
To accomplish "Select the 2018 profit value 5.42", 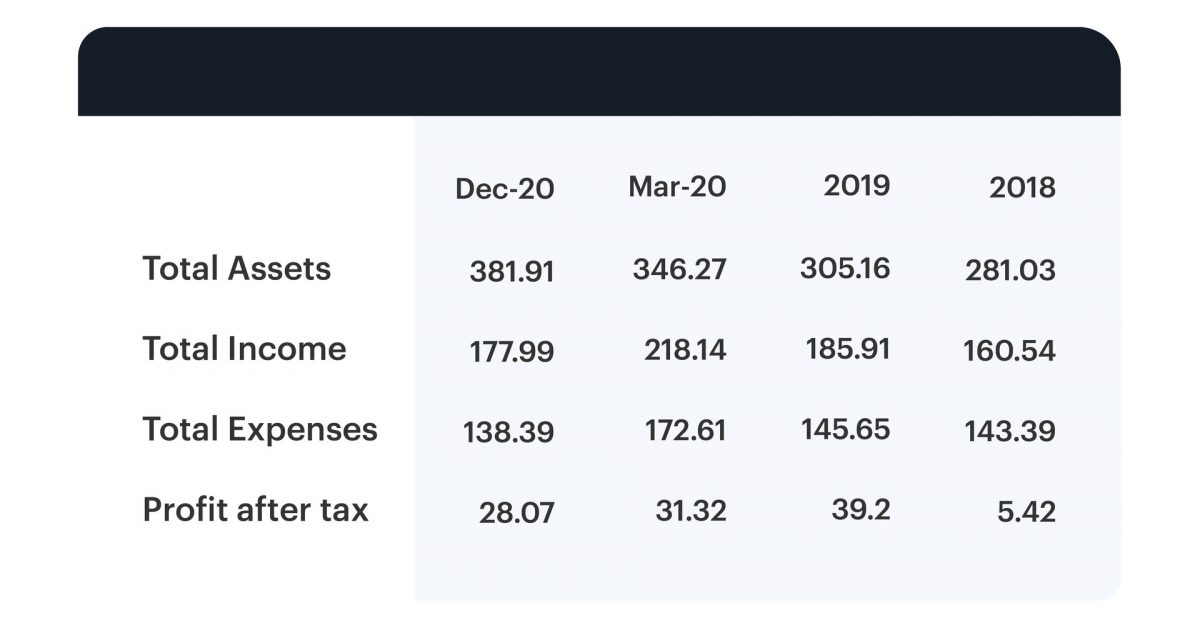I will point(1026,512).
